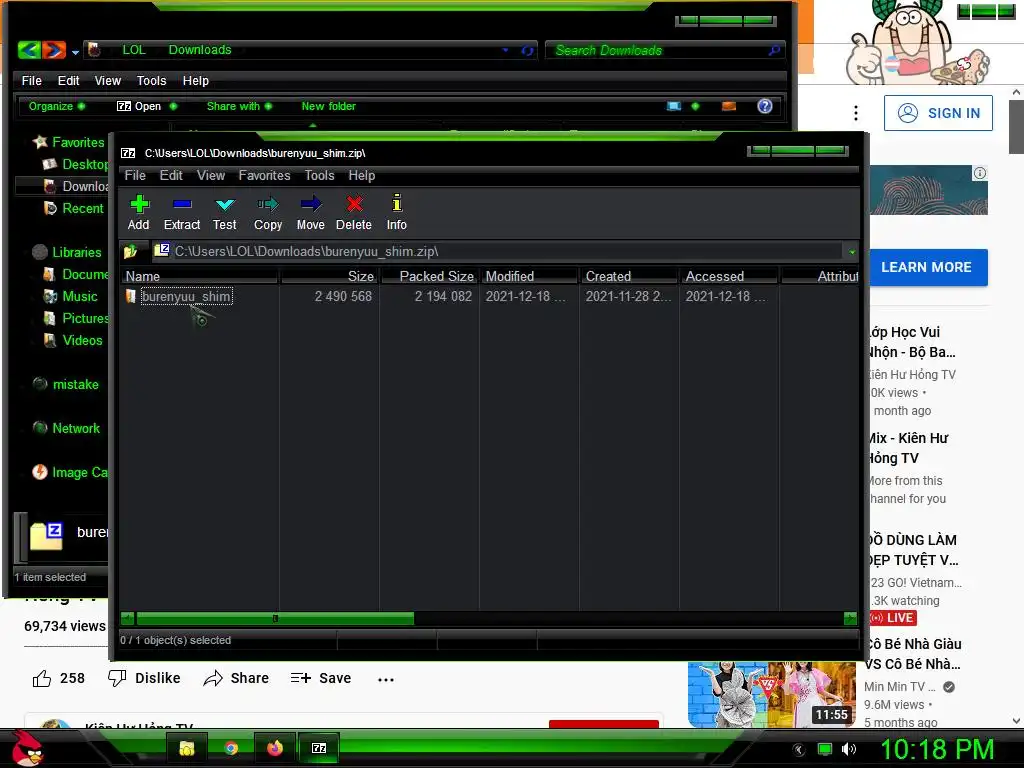
Task: Click the 7-Zip address path field
Action: [x=500, y=251]
